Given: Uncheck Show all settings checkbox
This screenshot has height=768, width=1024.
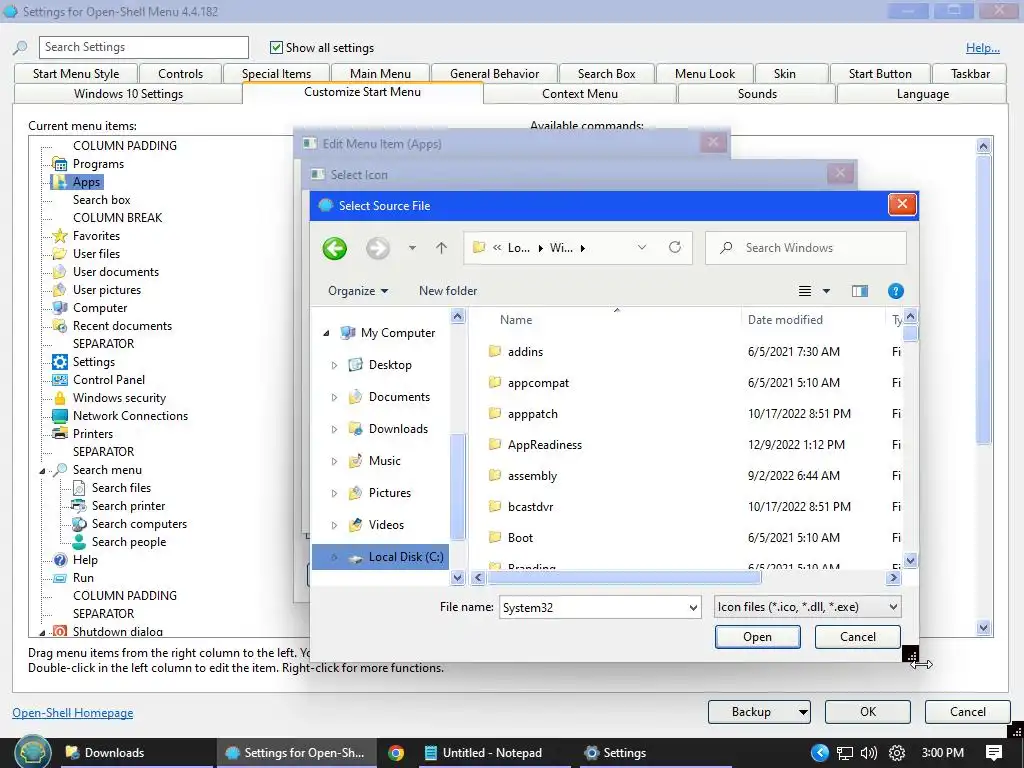Looking at the screenshot, I should point(276,48).
